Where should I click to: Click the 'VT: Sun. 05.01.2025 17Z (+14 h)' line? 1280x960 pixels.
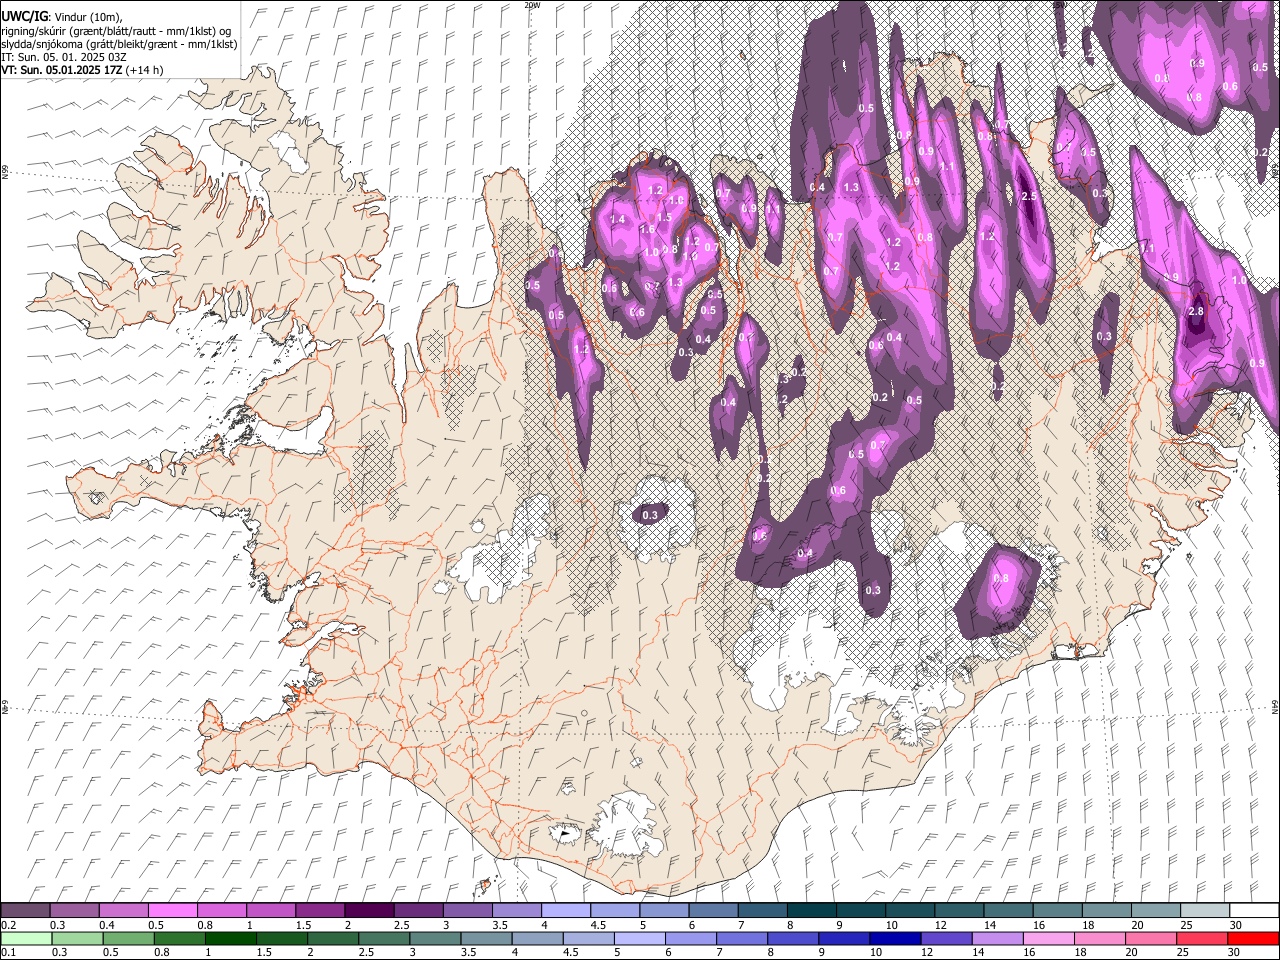click(x=82, y=70)
